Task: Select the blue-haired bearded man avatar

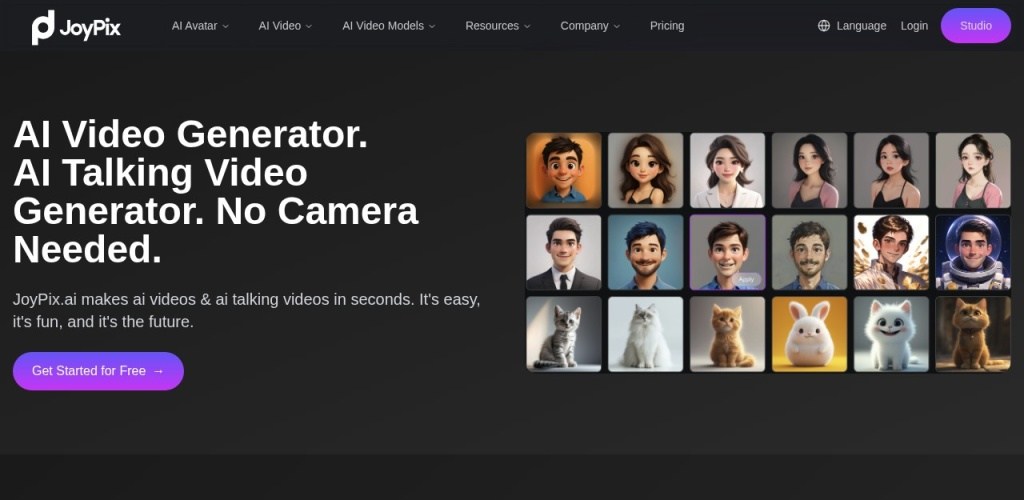Action: (x=646, y=252)
